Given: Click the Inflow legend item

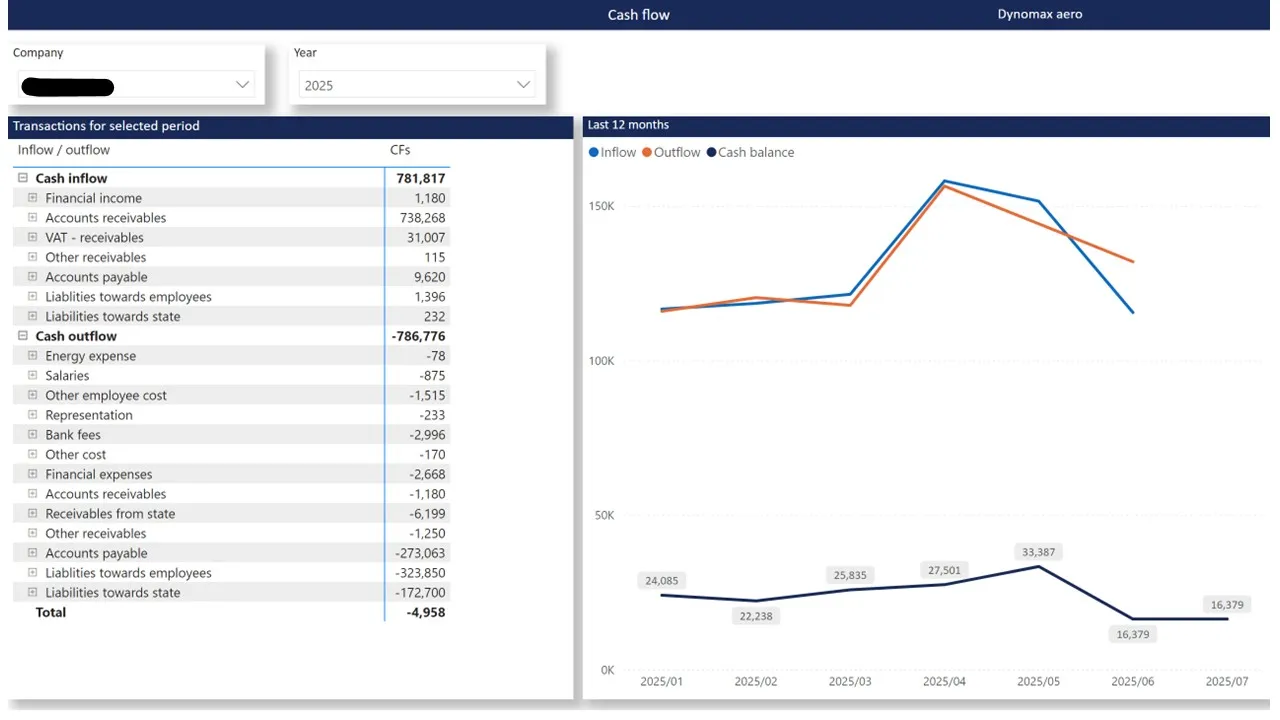Looking at the screenshot, I should pos(612,152).
